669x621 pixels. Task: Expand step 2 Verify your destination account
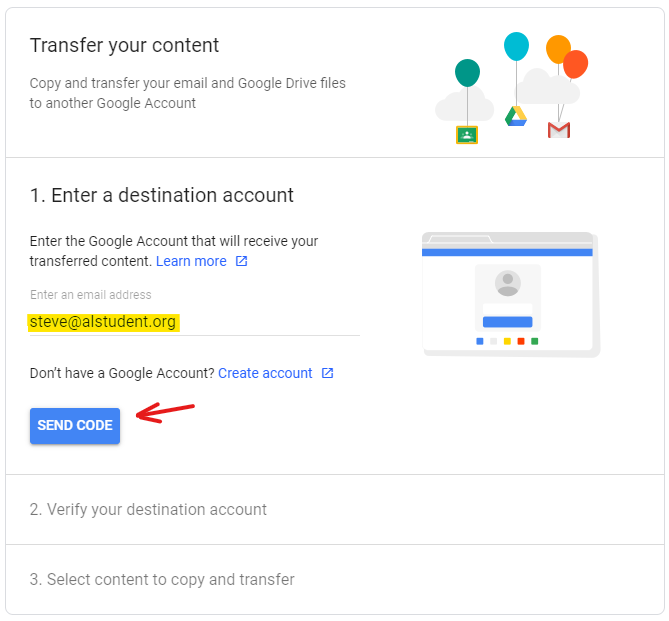pos(148,510)
